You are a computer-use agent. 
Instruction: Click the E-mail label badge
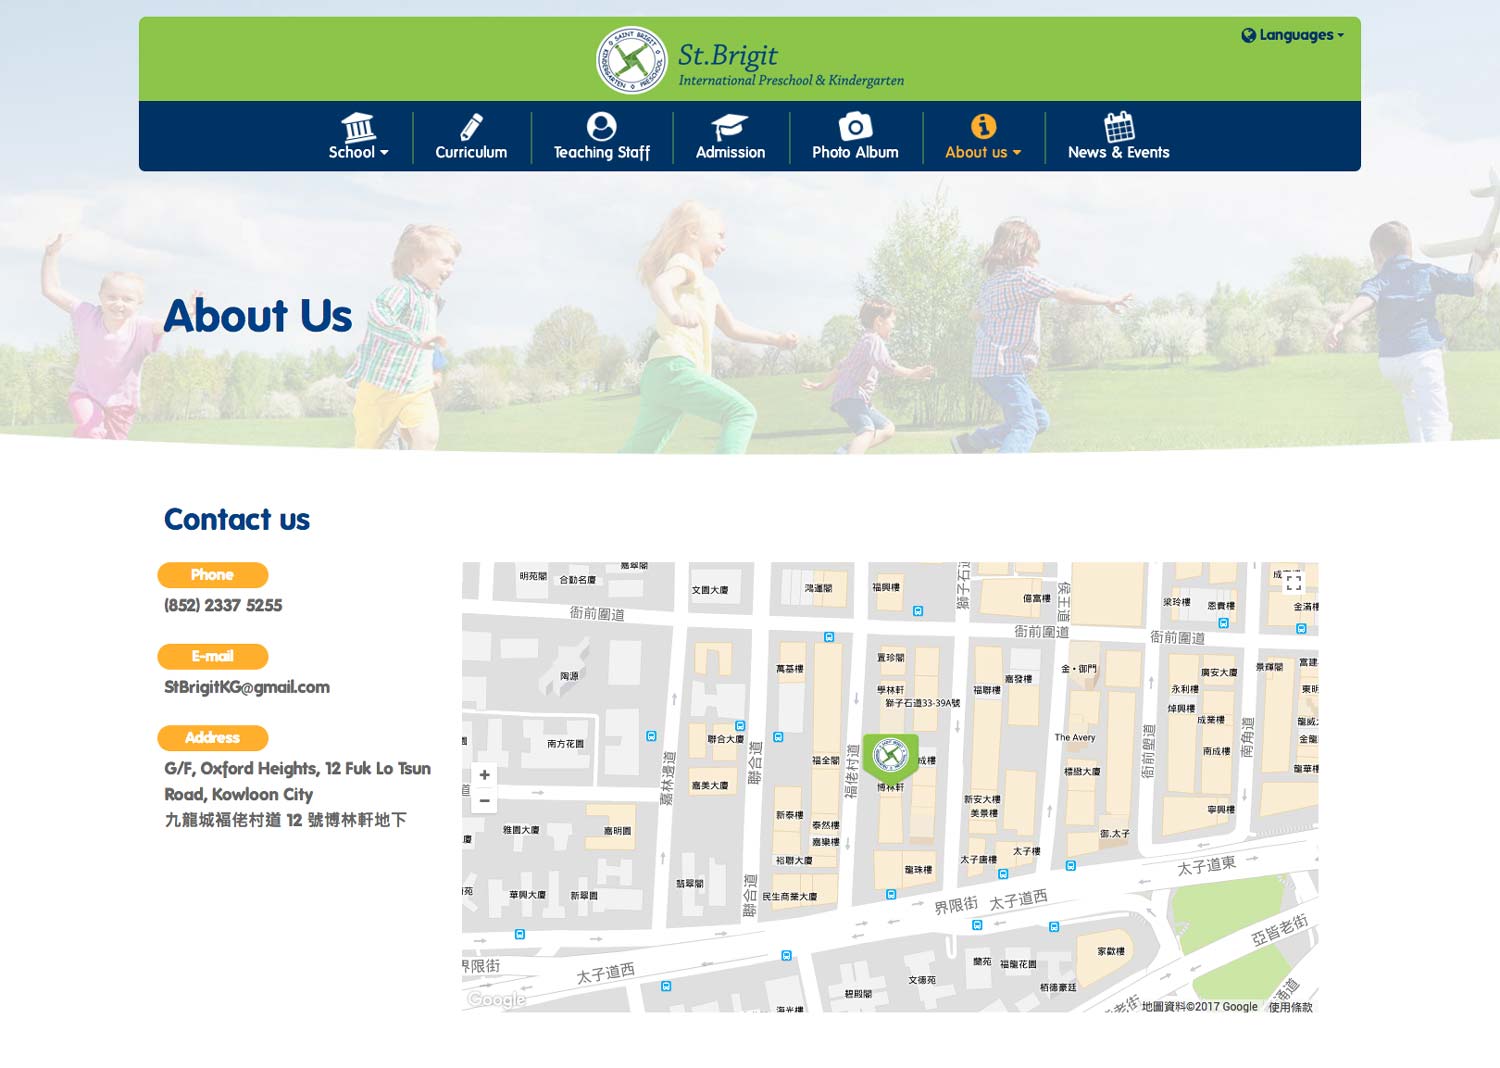212,657
